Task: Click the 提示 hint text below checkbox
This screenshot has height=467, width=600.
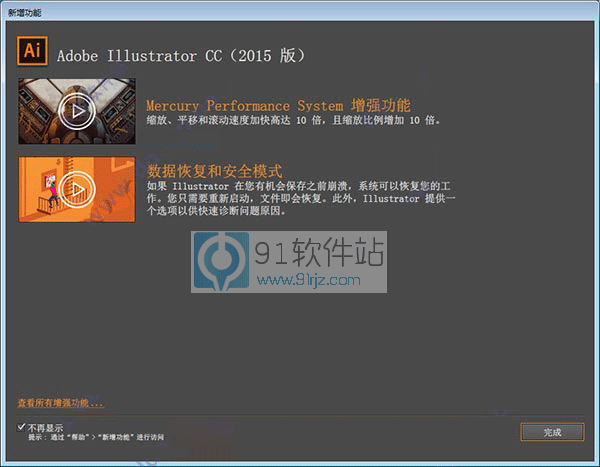Action: coord(95,437)
